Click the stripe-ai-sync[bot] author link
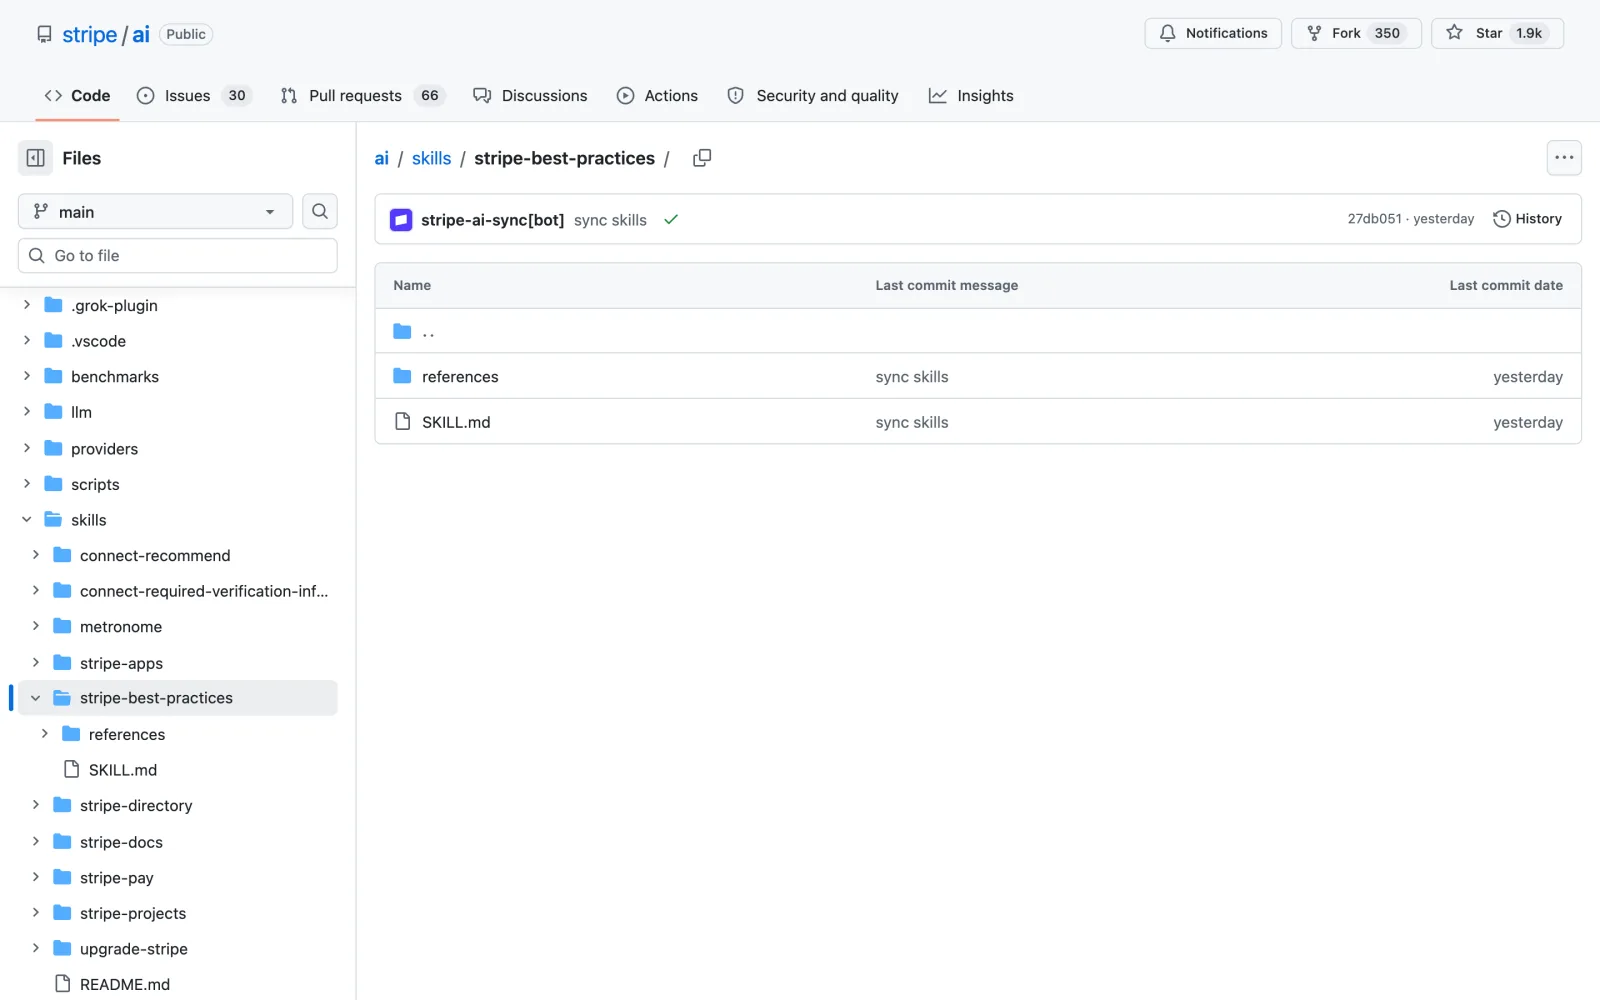Screen dimensions: 1600x1000 (x=492, y=220)
